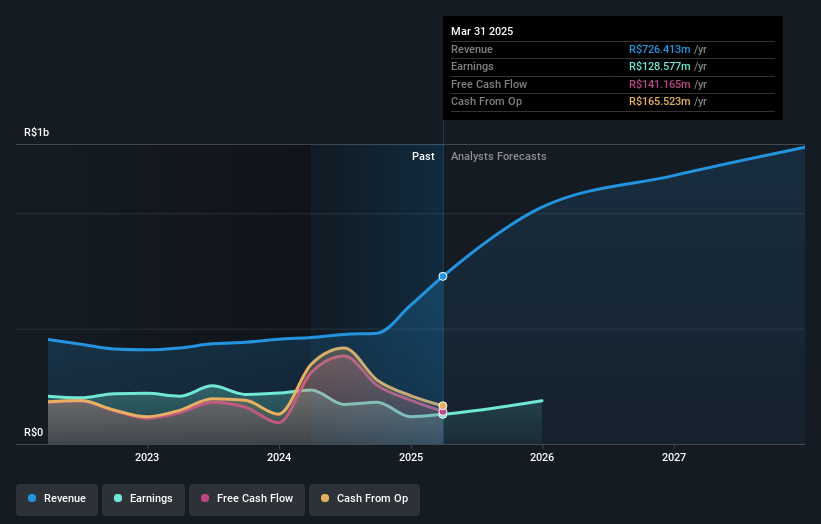
Task: Toggle the Free Cash Flow legend button
Action: coord(247,499)
